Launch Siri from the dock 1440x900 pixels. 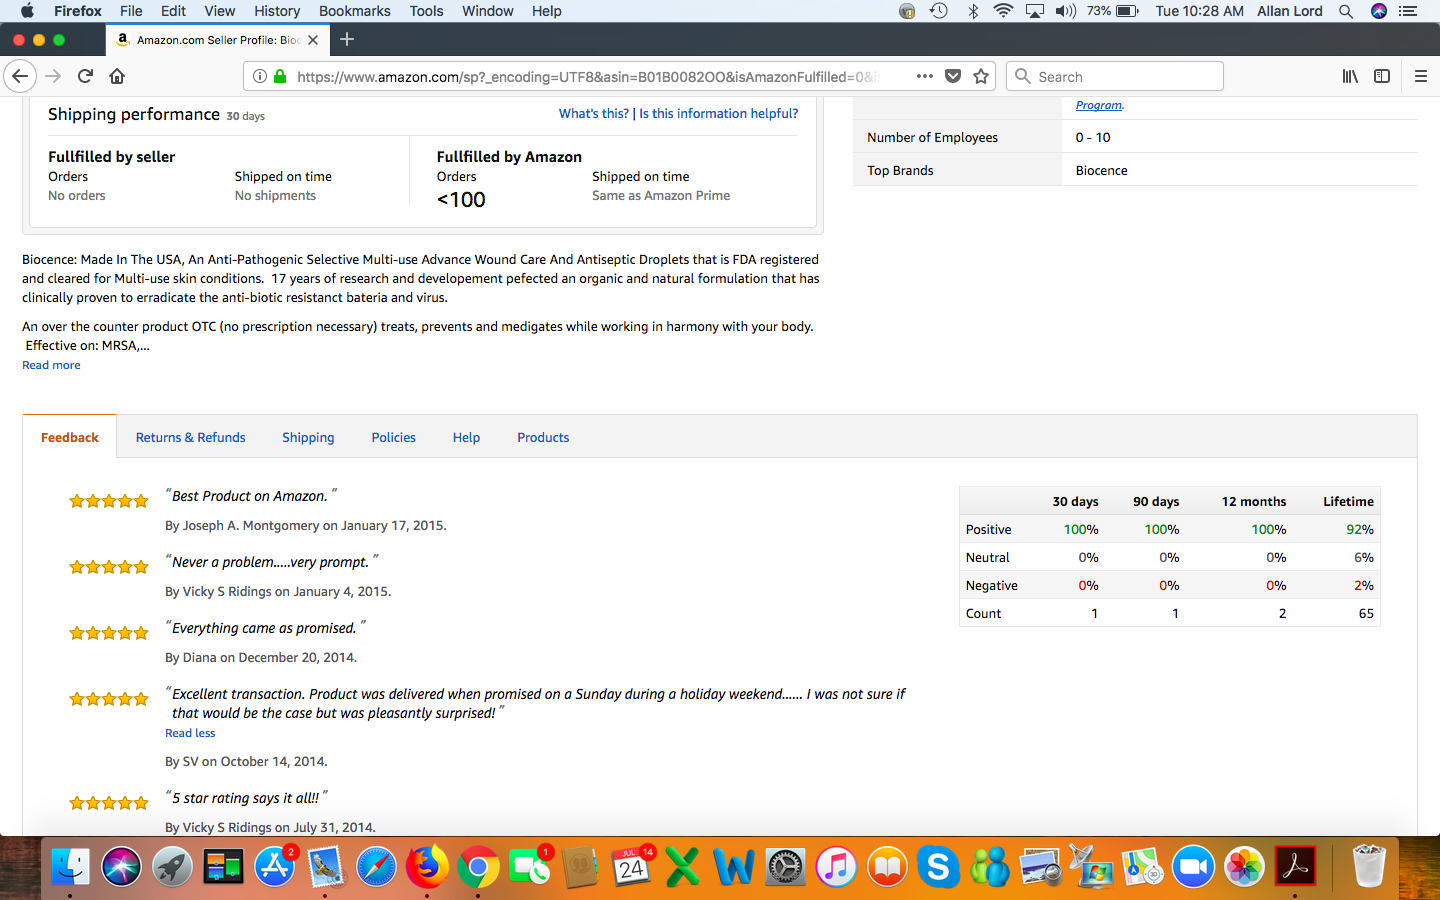(121, 867)
